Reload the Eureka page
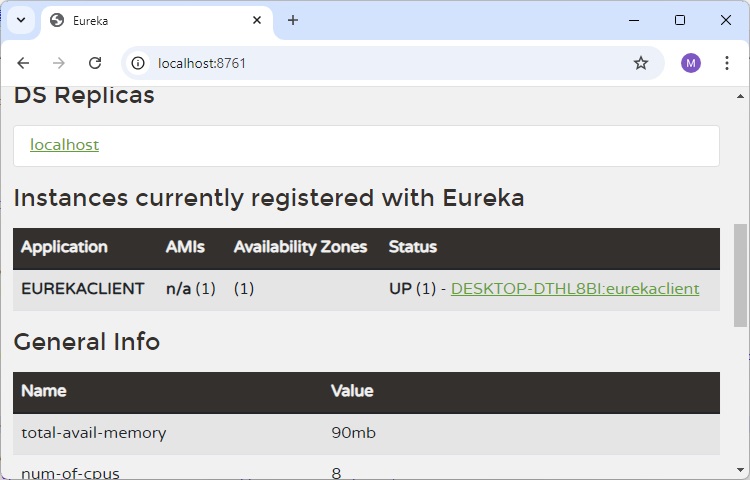 [95, 63]
